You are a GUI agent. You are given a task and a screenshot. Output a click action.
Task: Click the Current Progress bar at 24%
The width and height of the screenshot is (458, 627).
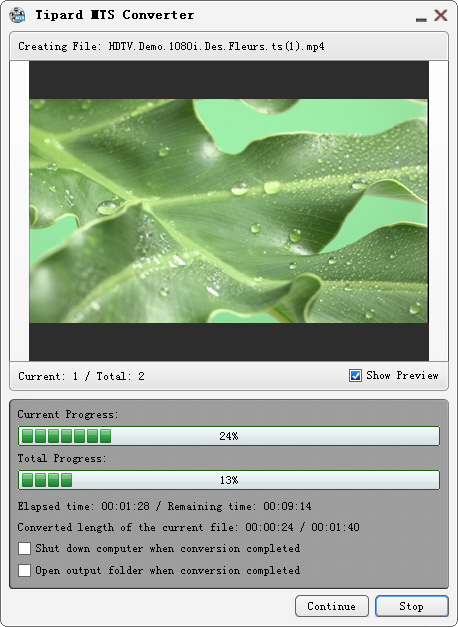[229, 436]
